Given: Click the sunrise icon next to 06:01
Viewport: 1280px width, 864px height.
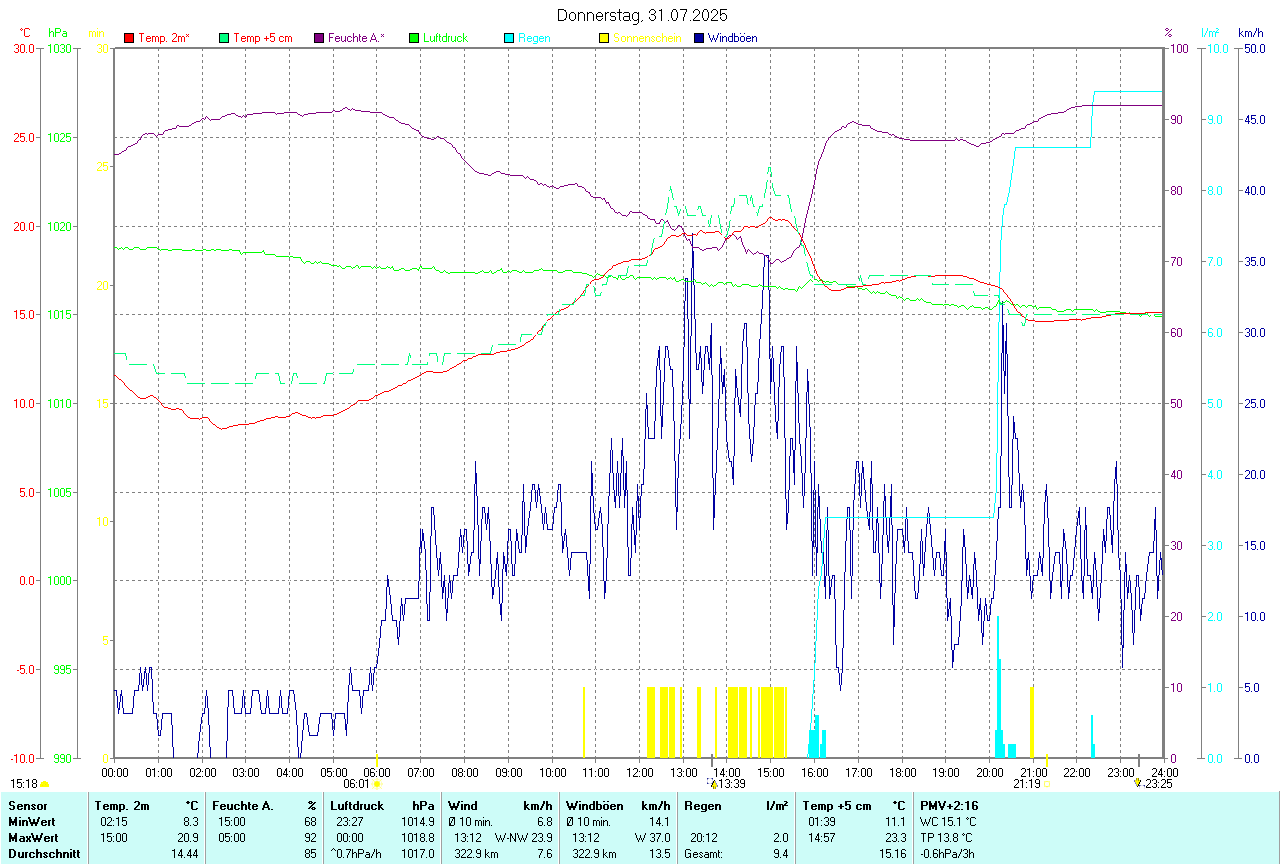Looking at the screenshot, I should click(377, 785).
